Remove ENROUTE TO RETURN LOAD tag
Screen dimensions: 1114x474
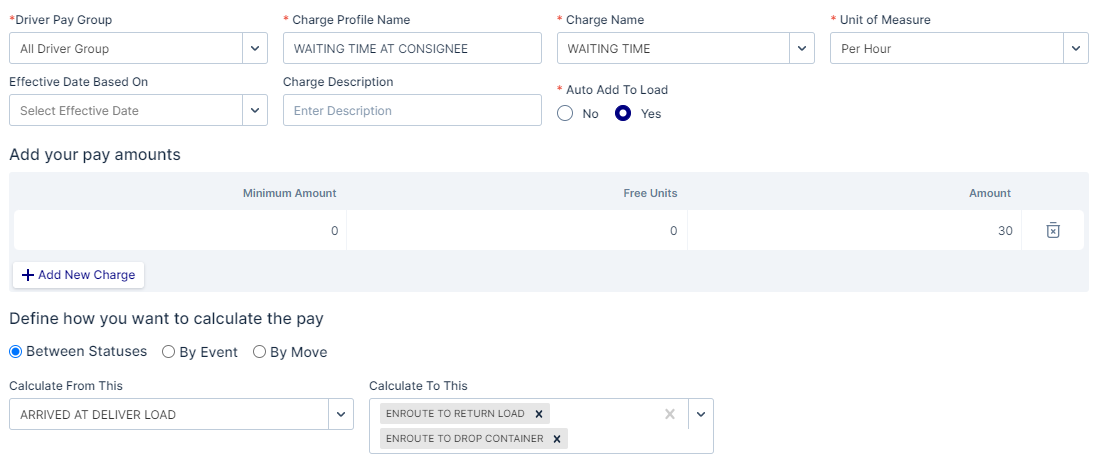(x=538, y=414)
